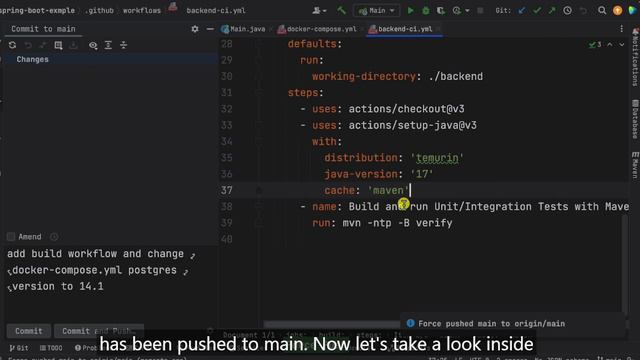The image size is (640, 360).
Task: Run the Main configuration
Action: click(411, 11)
